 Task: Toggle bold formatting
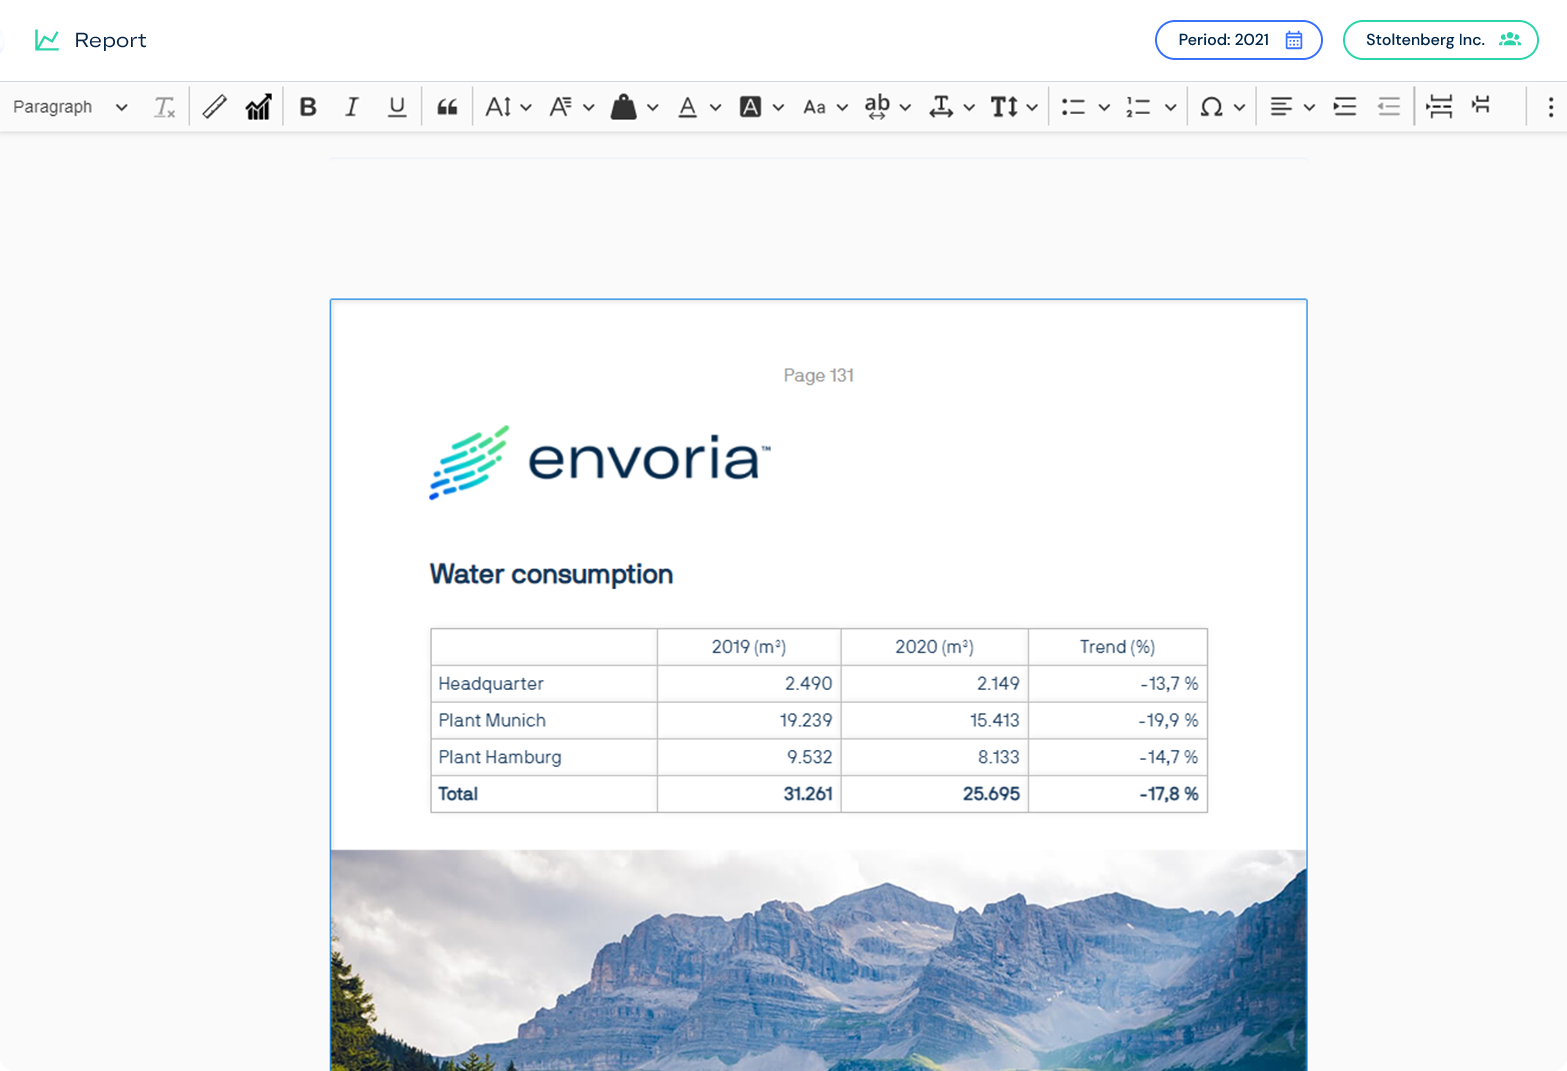click(308, 106)
